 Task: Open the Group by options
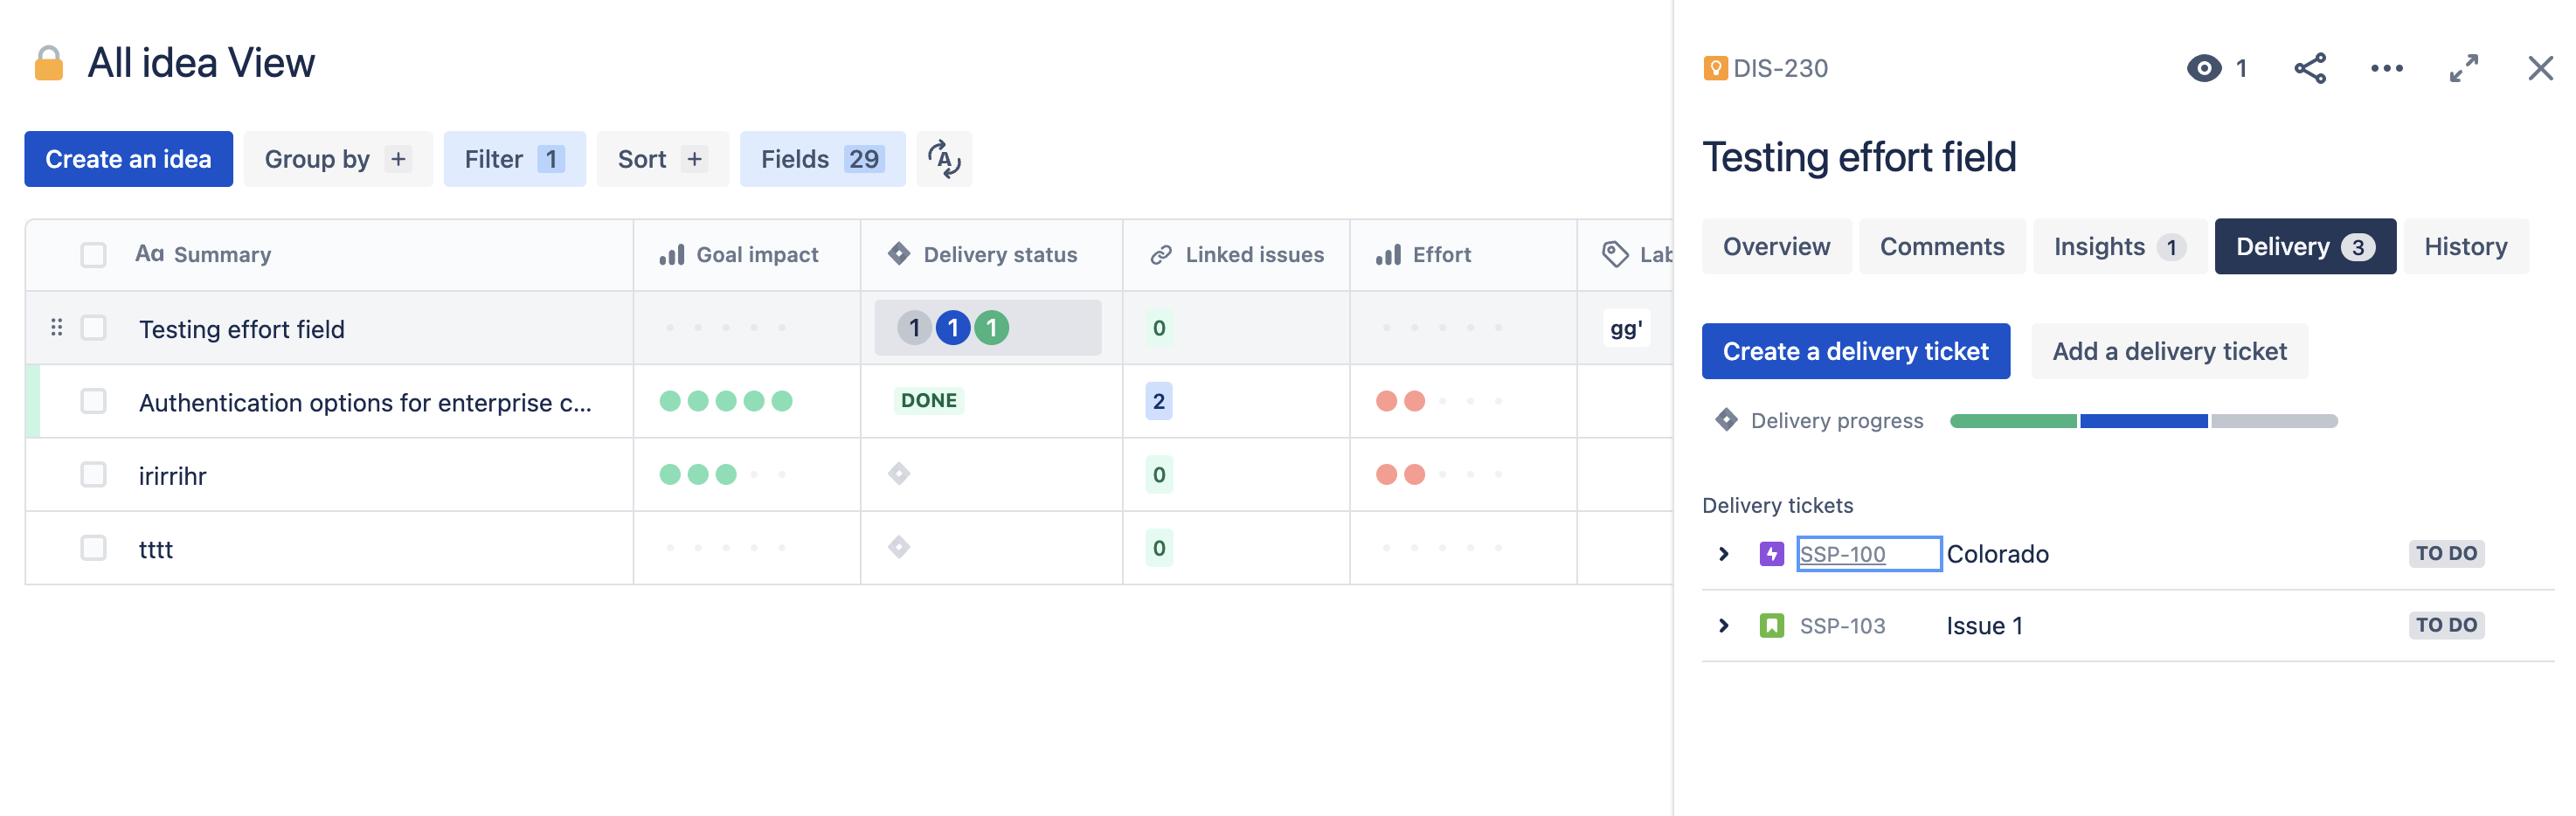(338, 158)
